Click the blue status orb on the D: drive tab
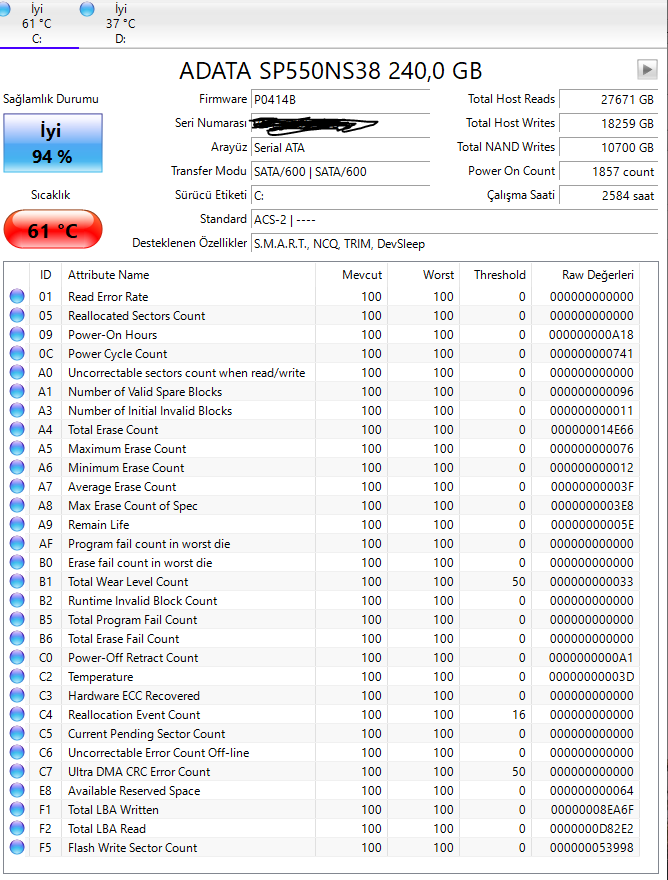The height and width of the screenshot is (880, 668). (87, 9)
